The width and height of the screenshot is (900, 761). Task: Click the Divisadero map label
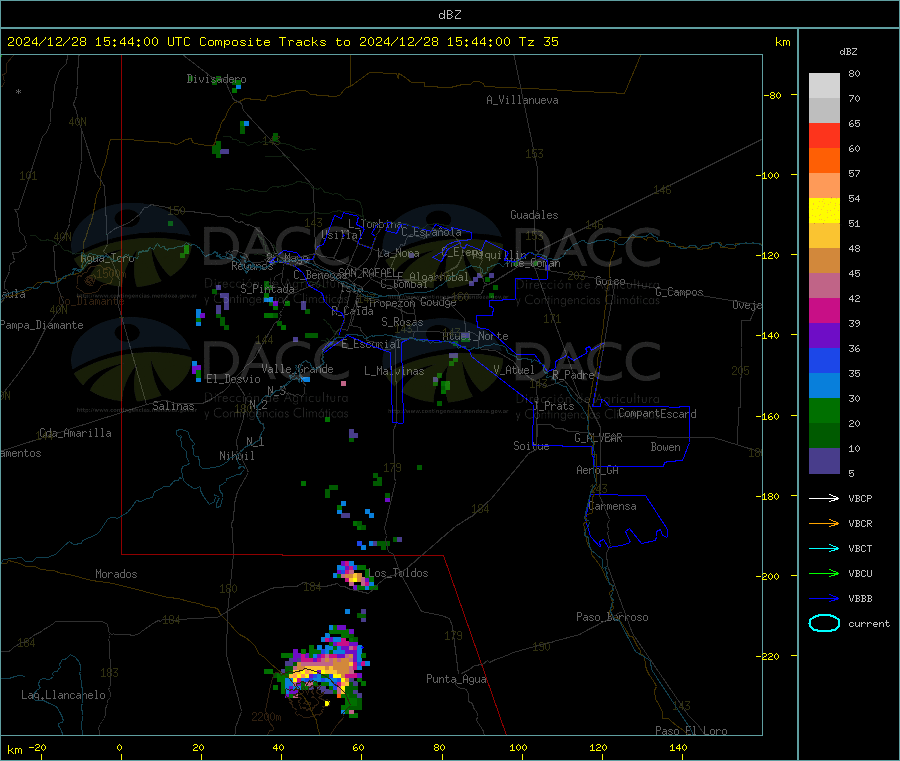[x=216, y=79]
